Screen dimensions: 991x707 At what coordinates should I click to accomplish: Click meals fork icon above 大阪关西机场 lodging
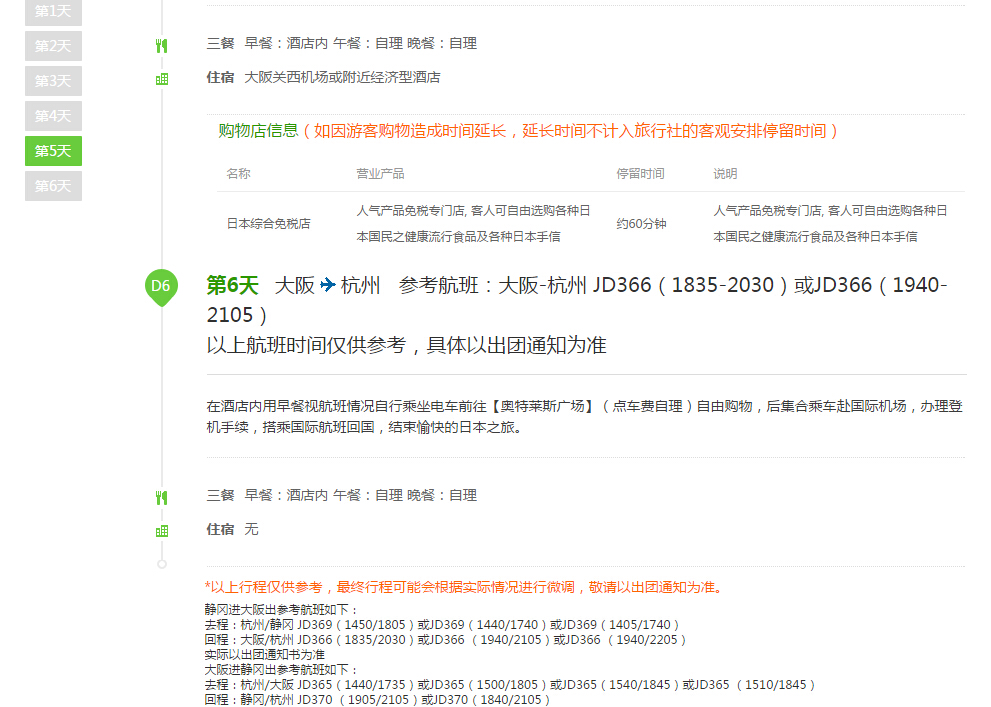[x=162, y=45]
